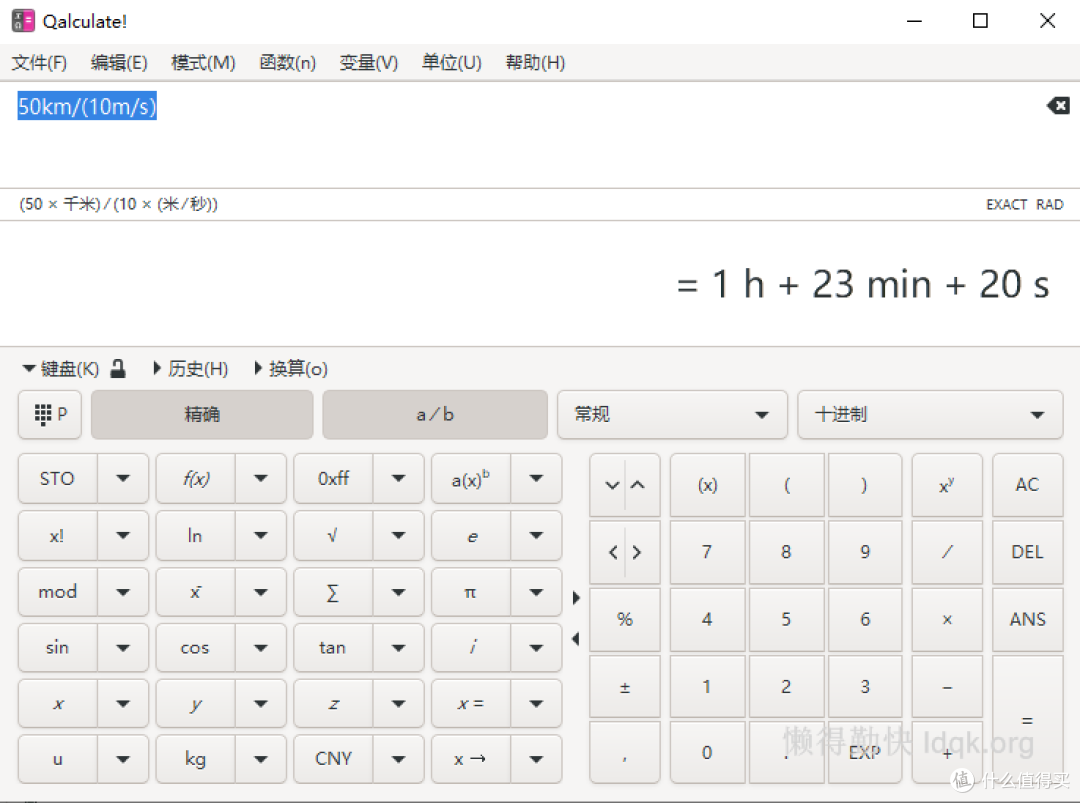Image resolution: width=1080 pixels, height=803 pixels.
Task: Expand the 换算(o) conversion panel
Action: [291, 369]
